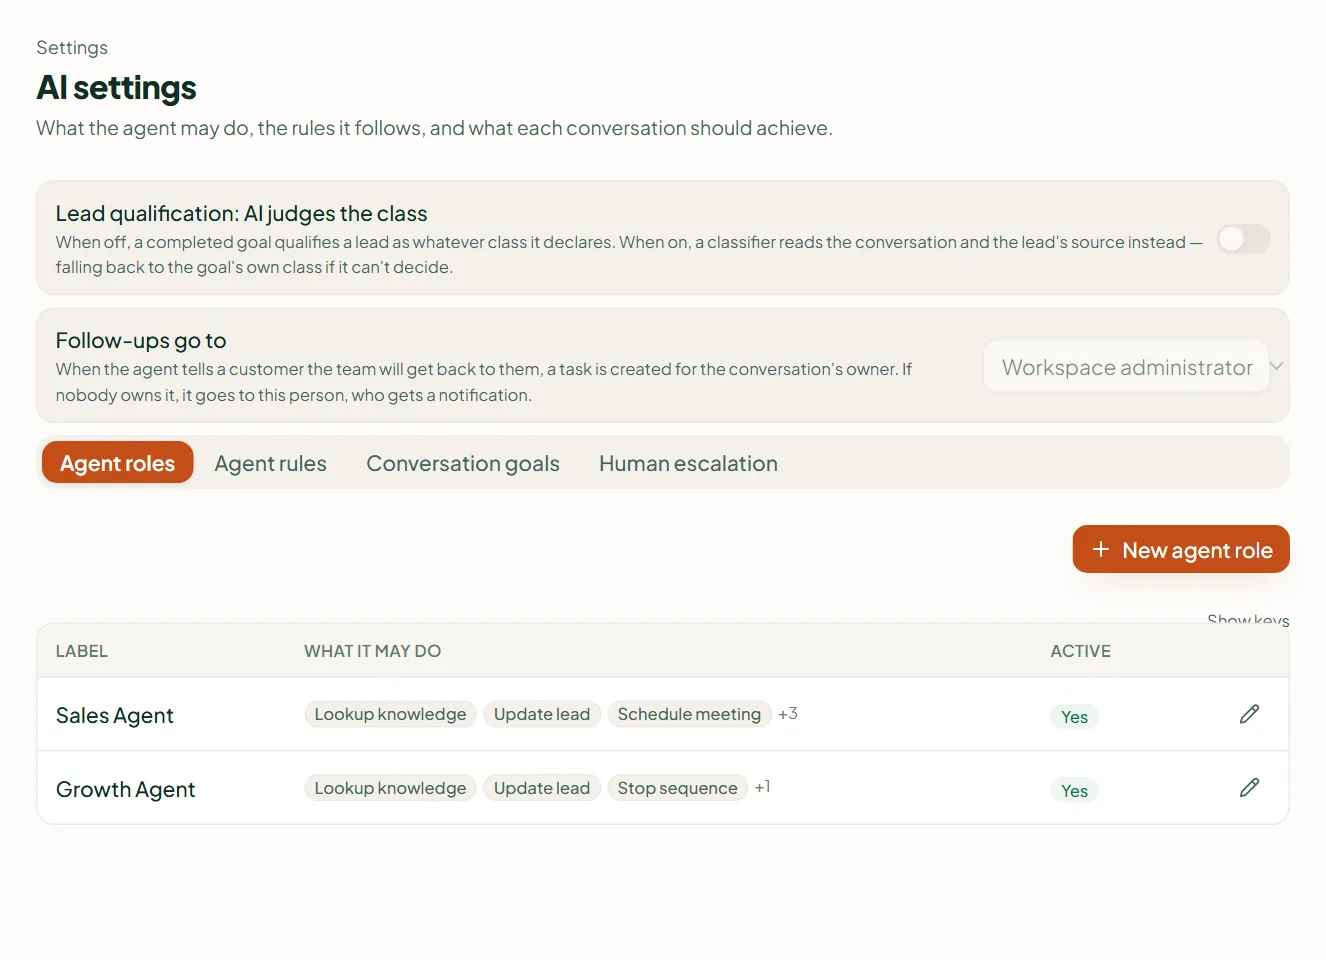Create a New agent role
1326x960 pixels.
(x=1181, y=549)
